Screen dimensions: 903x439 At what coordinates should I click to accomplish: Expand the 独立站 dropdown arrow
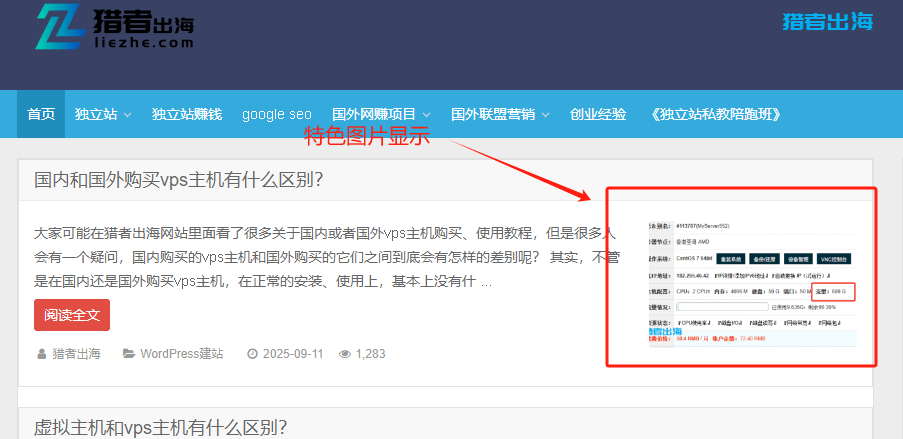(x=127, y=115)
